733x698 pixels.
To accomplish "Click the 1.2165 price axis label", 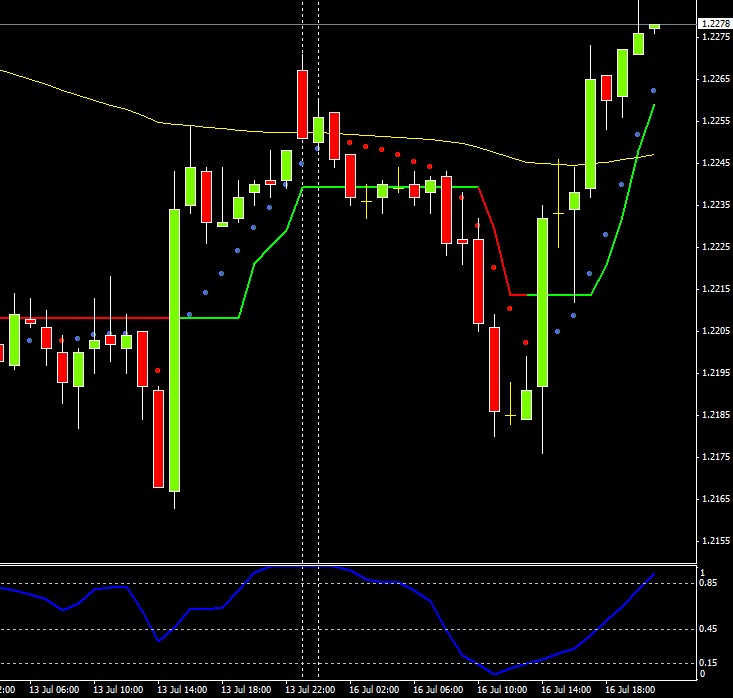I will point(714,499).
